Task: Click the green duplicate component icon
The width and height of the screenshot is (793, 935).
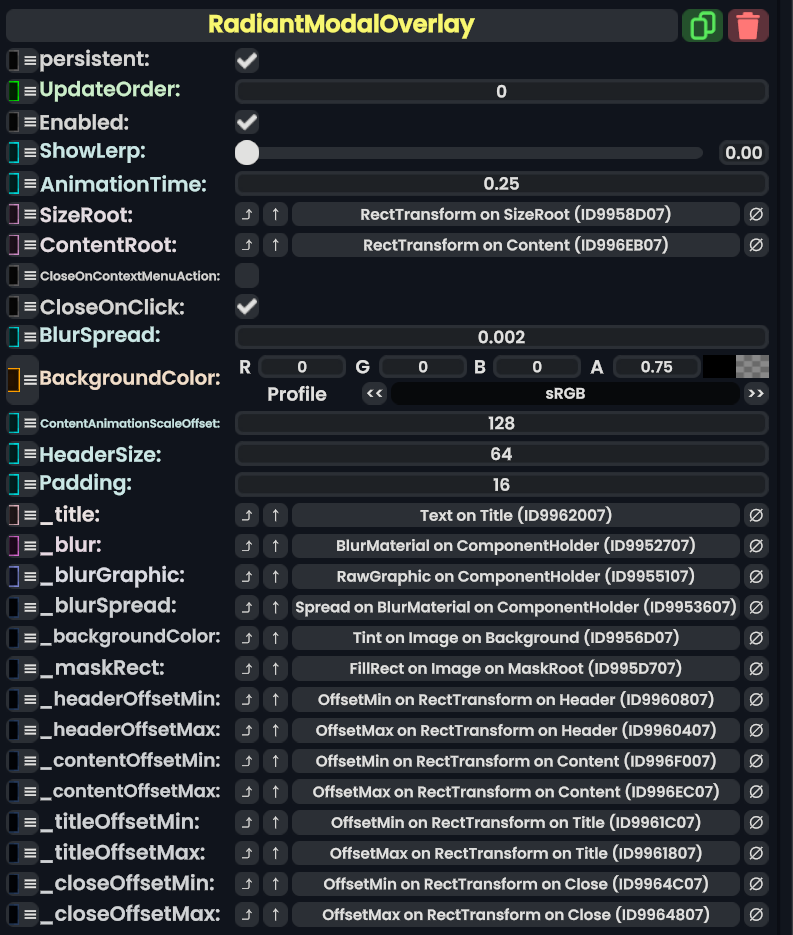Action: click(702, 25)
